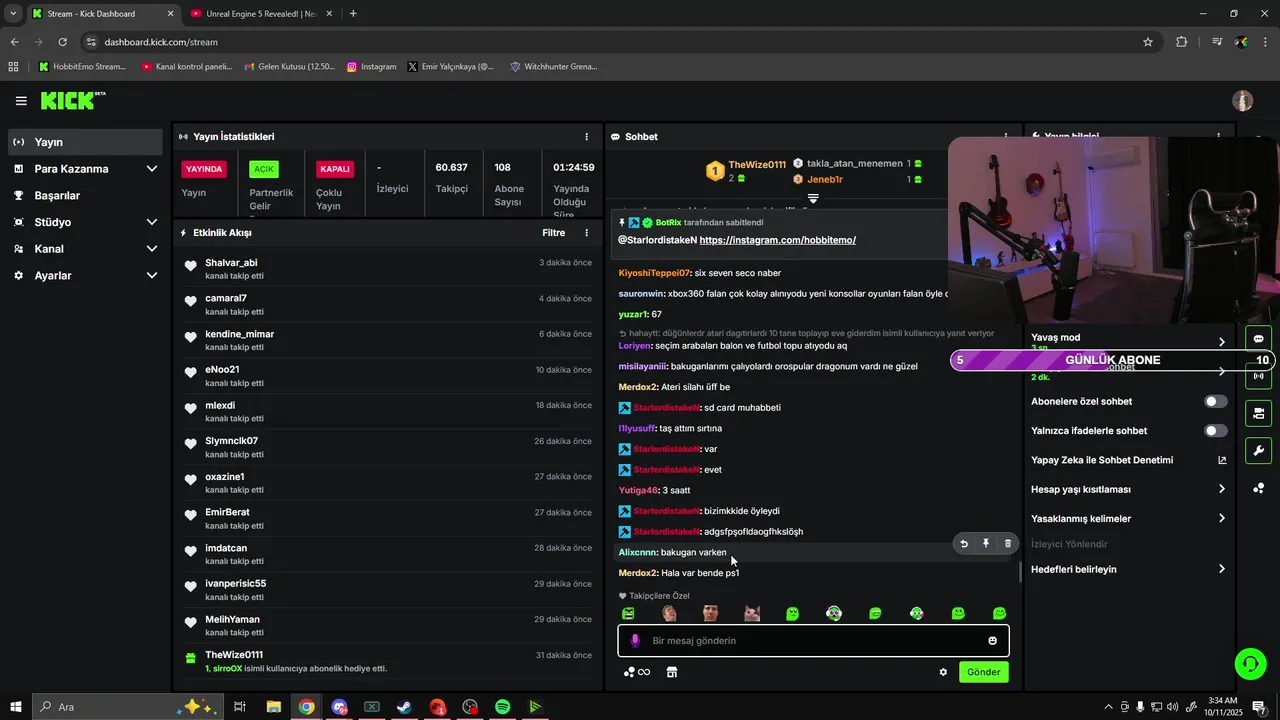The image size is (1280, 720).
Task: Switch to Unreal Engine 5 Revealed browser tab
Action: [x=262, y=13]
